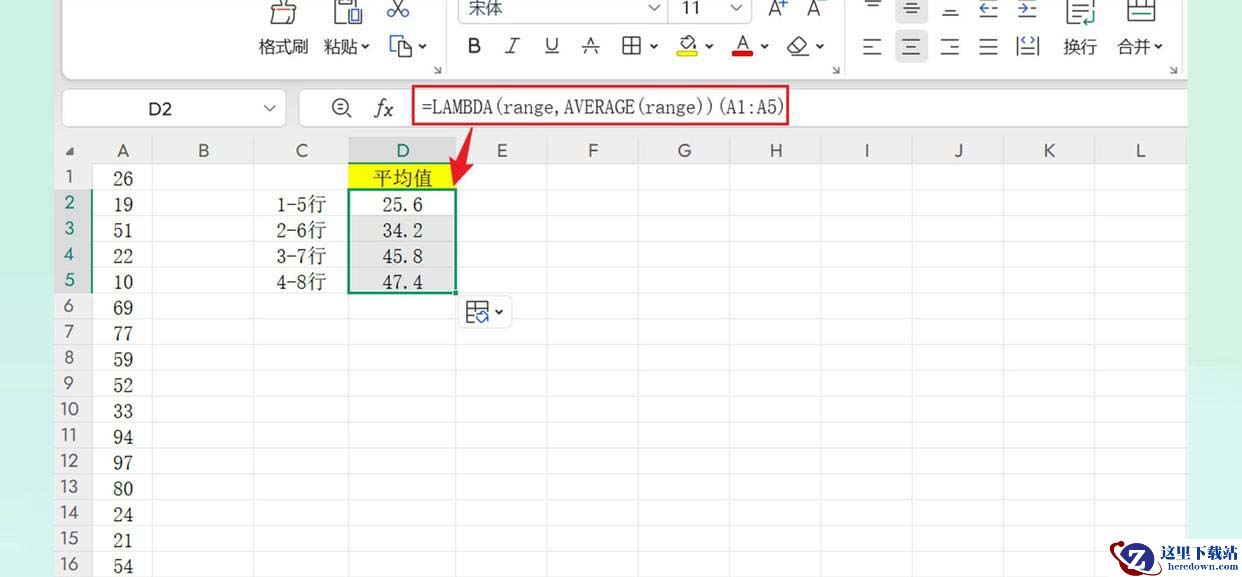Click the distributed alignment icon

[1027, 46]
